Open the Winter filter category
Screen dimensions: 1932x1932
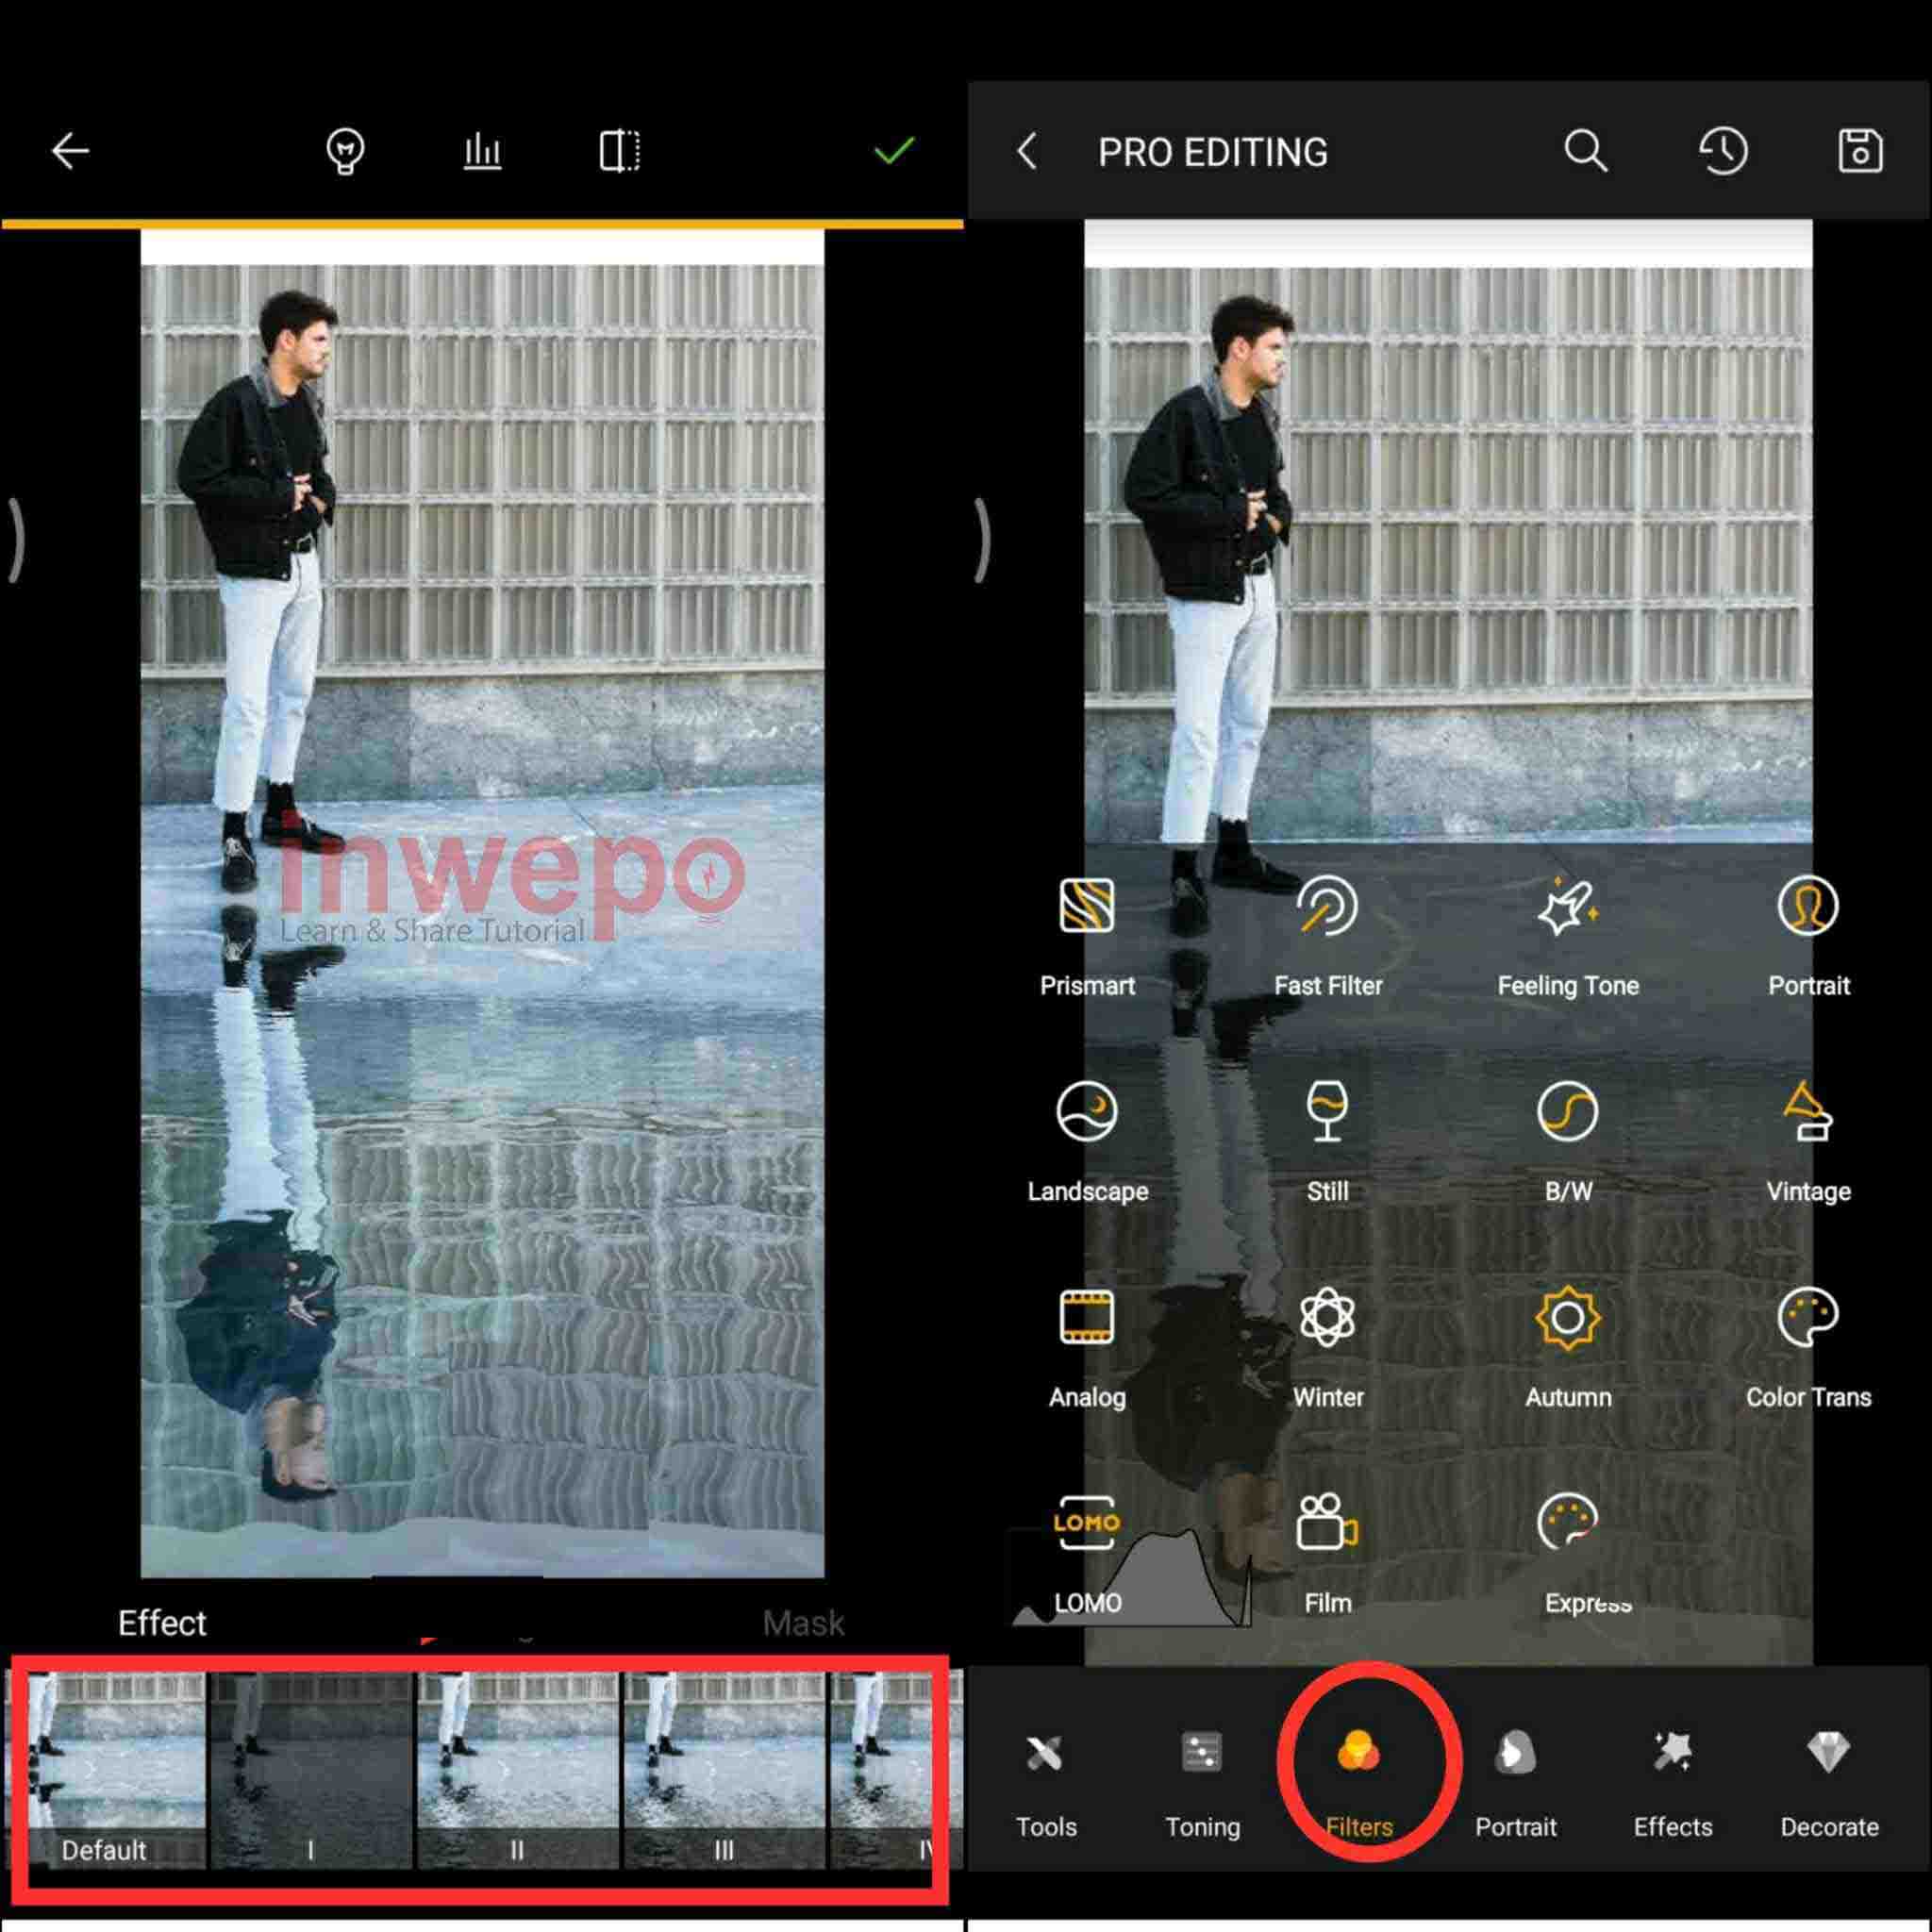coord(1327,1318)
